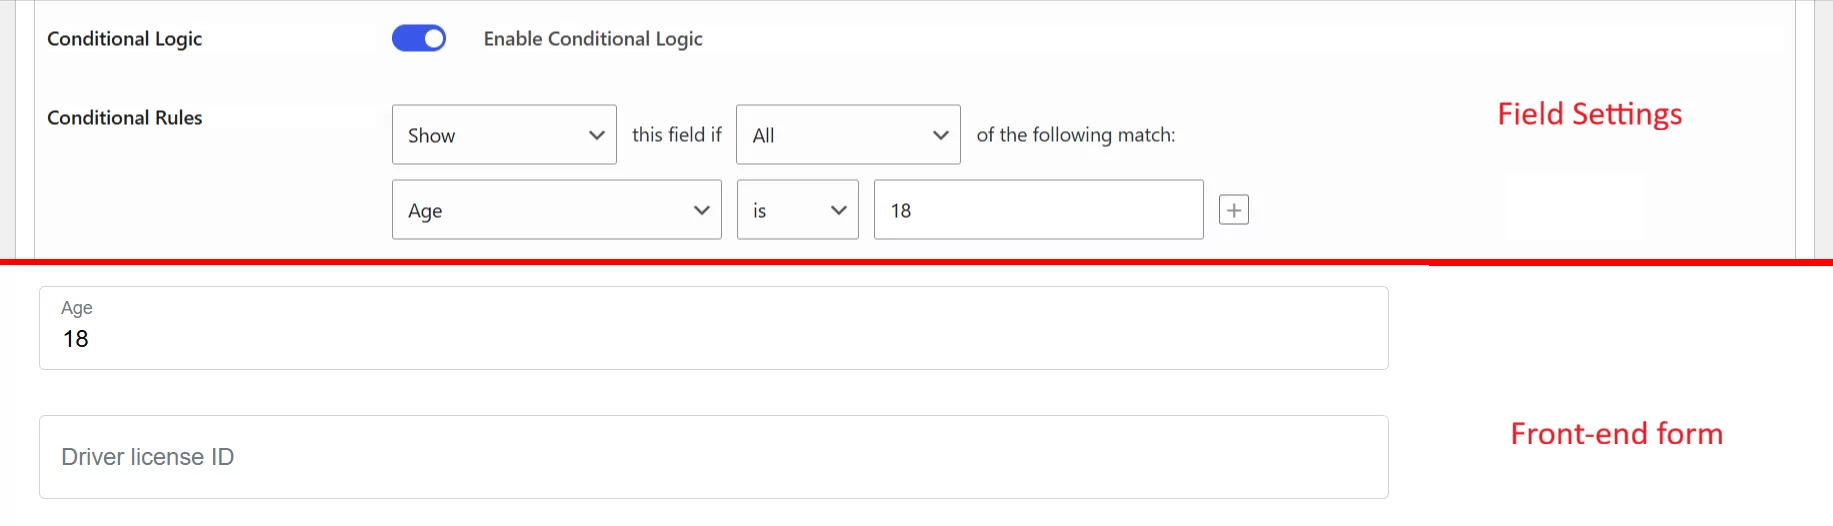1833x526 pixels.
Task: Open the Show visibility action dropdown
Action: point(504,135)
